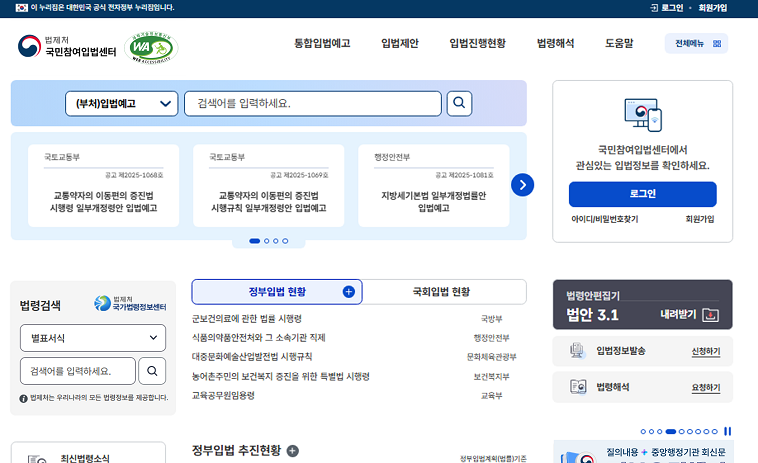758x463 pixels.
Task: Click the 법령검색 magnifier search button
Action: (152, 371)
